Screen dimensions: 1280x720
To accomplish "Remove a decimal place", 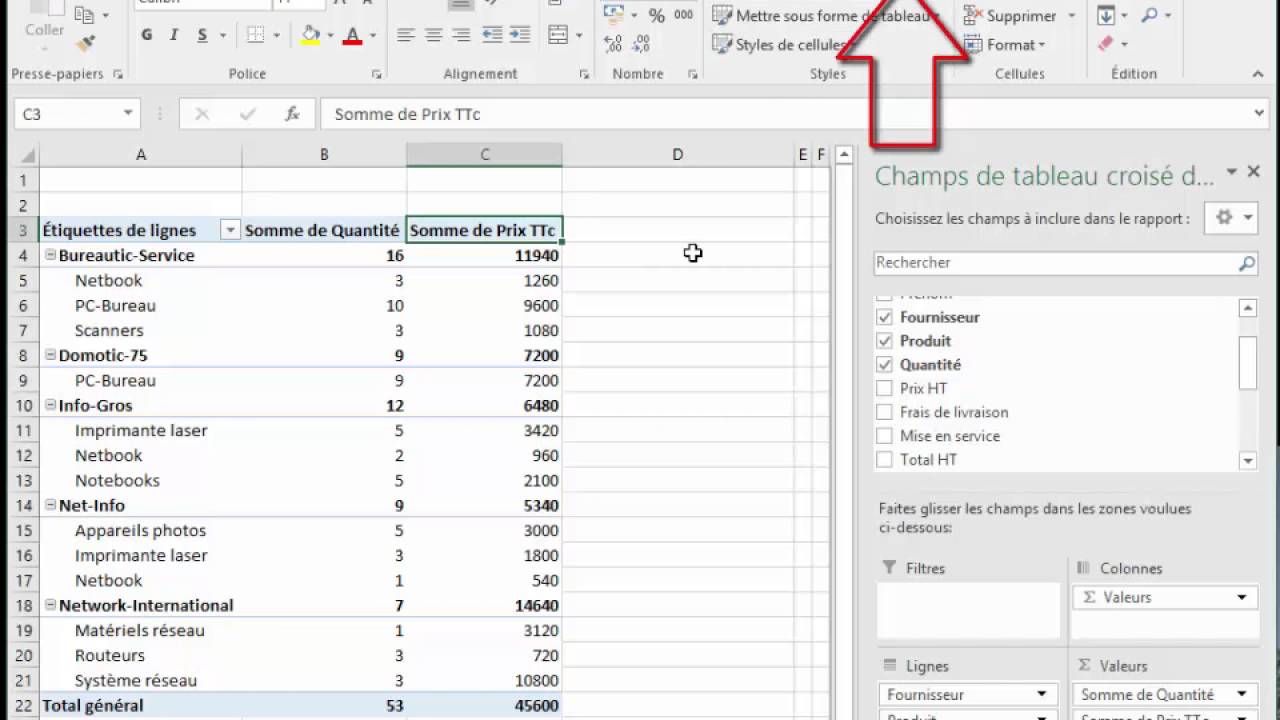I will [x=641, y=43].
